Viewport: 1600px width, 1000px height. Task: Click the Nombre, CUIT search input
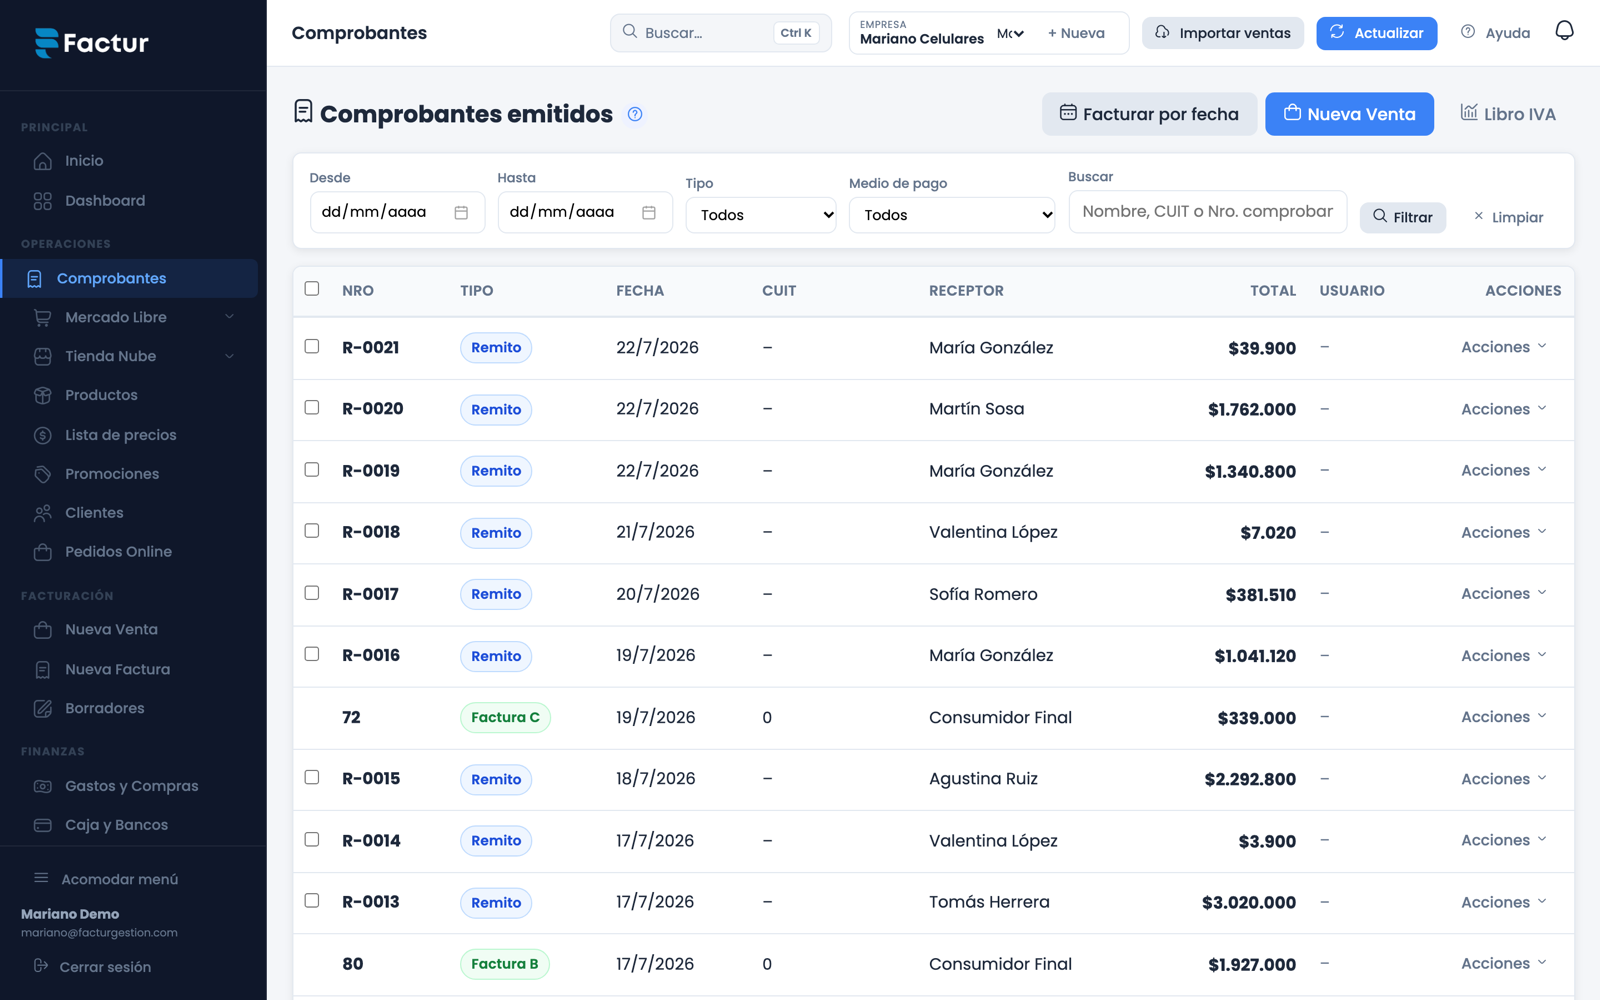1207,212
